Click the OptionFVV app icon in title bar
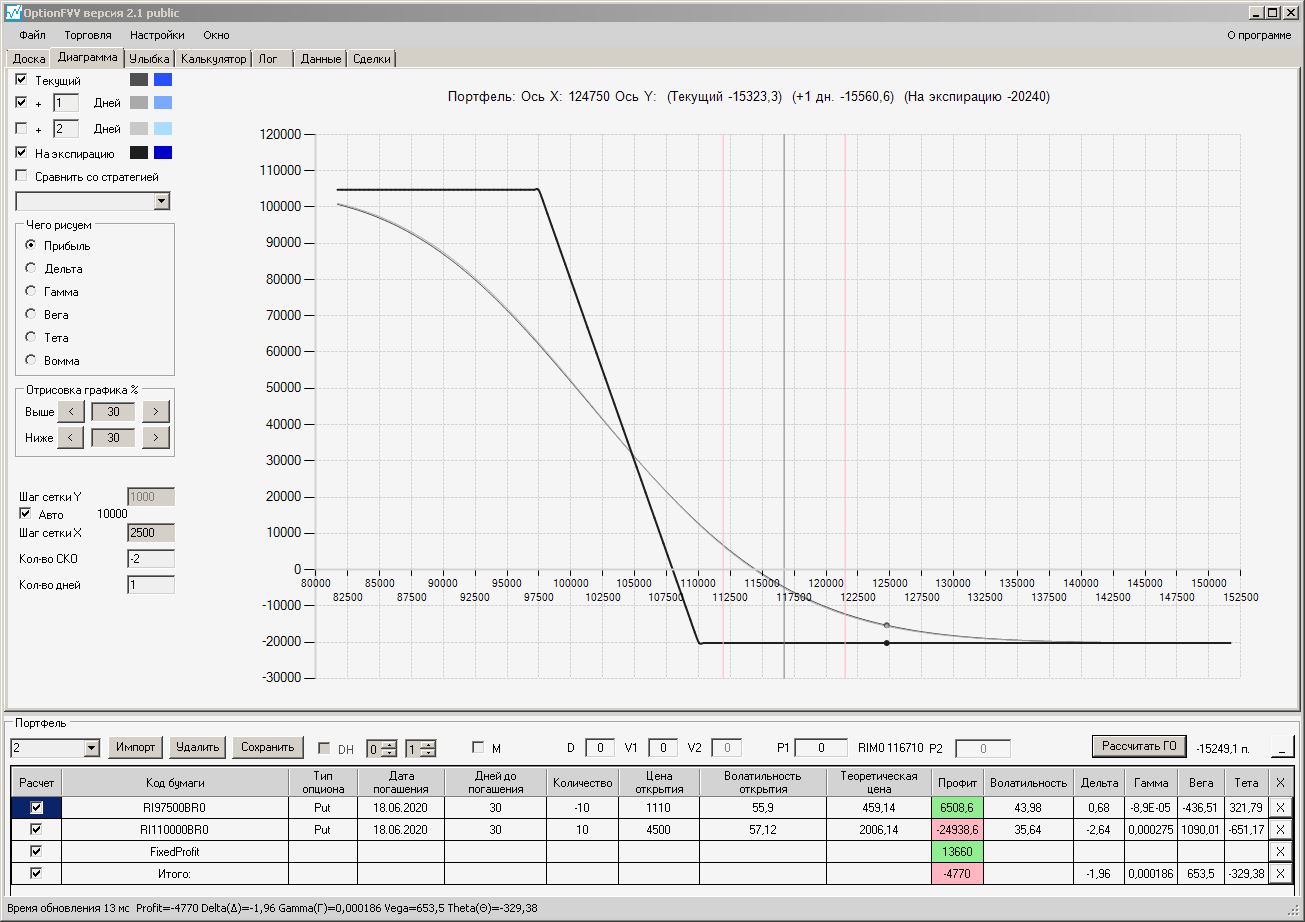The image size is (1305, 922). coord(12,13)
